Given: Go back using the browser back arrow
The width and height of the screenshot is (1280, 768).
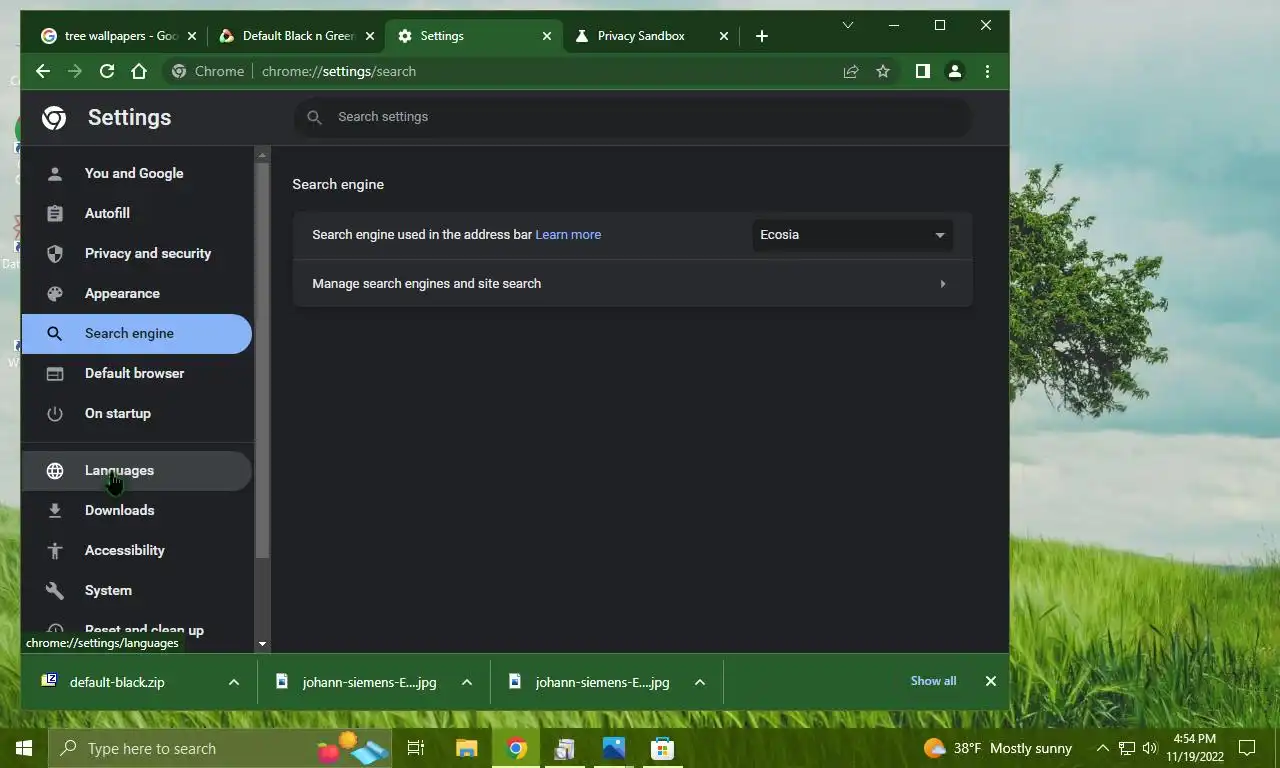Looking at the screenshot, I should (x=42, y=71).
